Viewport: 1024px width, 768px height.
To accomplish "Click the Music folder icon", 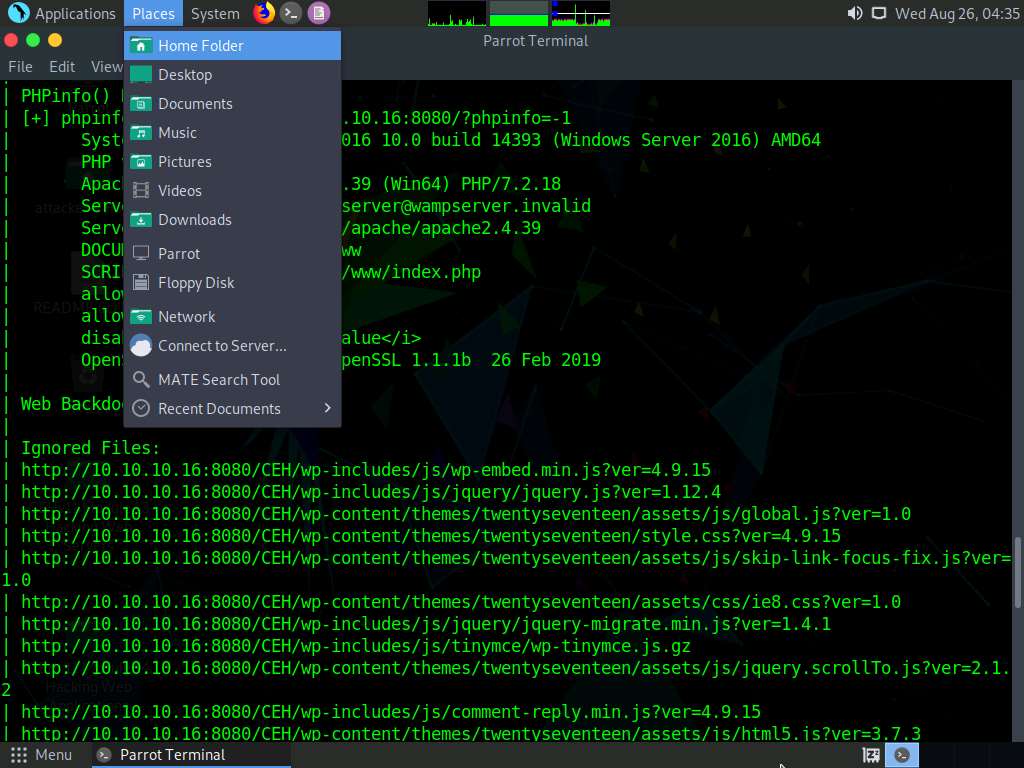I will click(140, 133).
